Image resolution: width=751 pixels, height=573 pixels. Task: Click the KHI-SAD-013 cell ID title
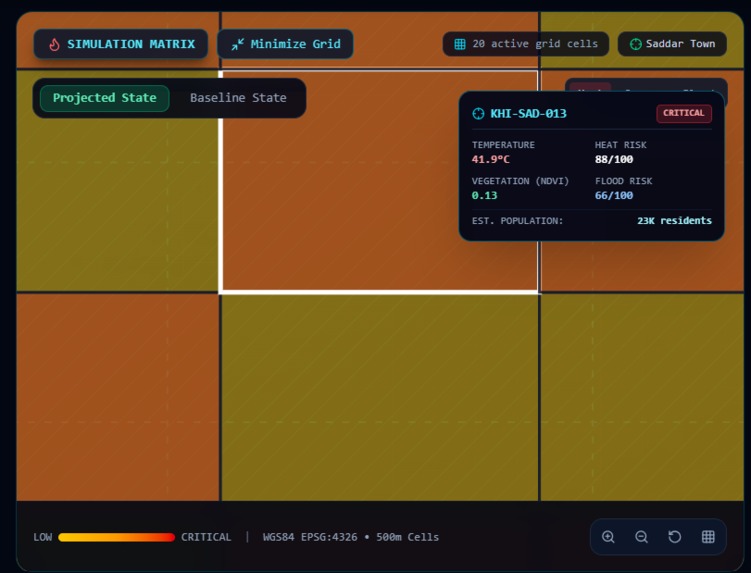[x=528, y=114]
